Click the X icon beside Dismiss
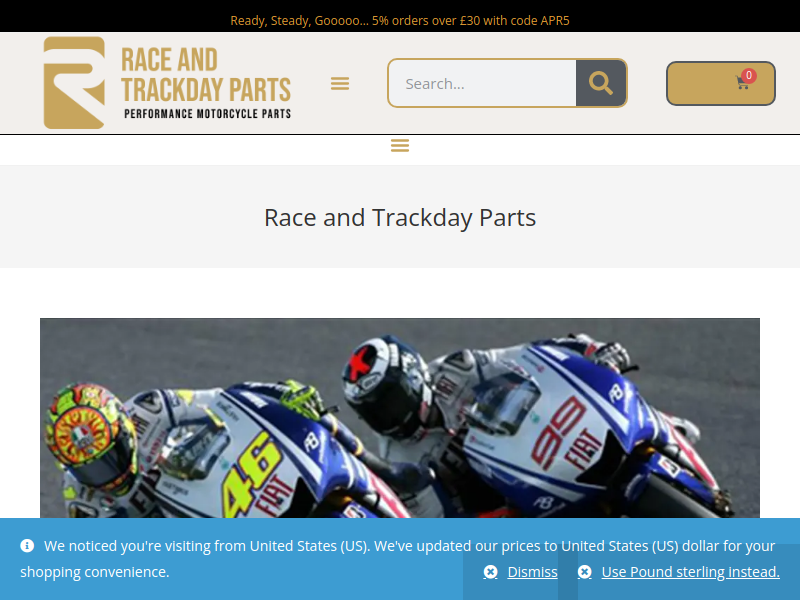The image size is (800, 600). (x=490, y=572)
